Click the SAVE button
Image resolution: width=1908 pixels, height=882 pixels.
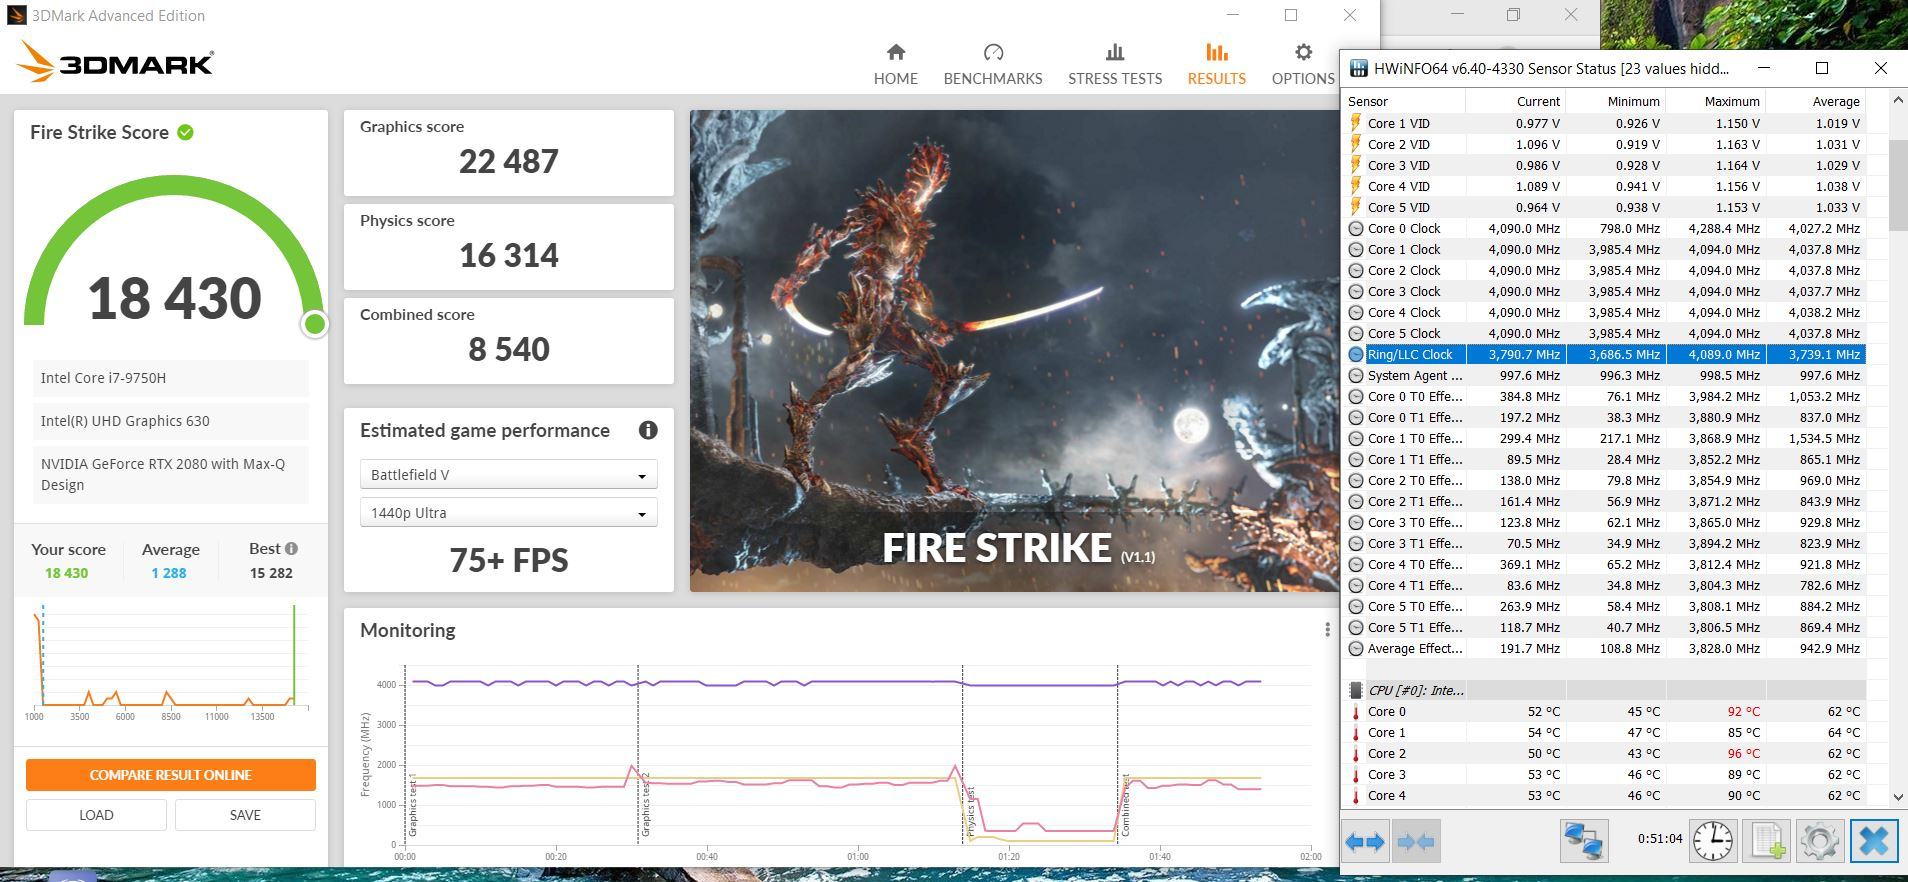click(x=245, y=815)
